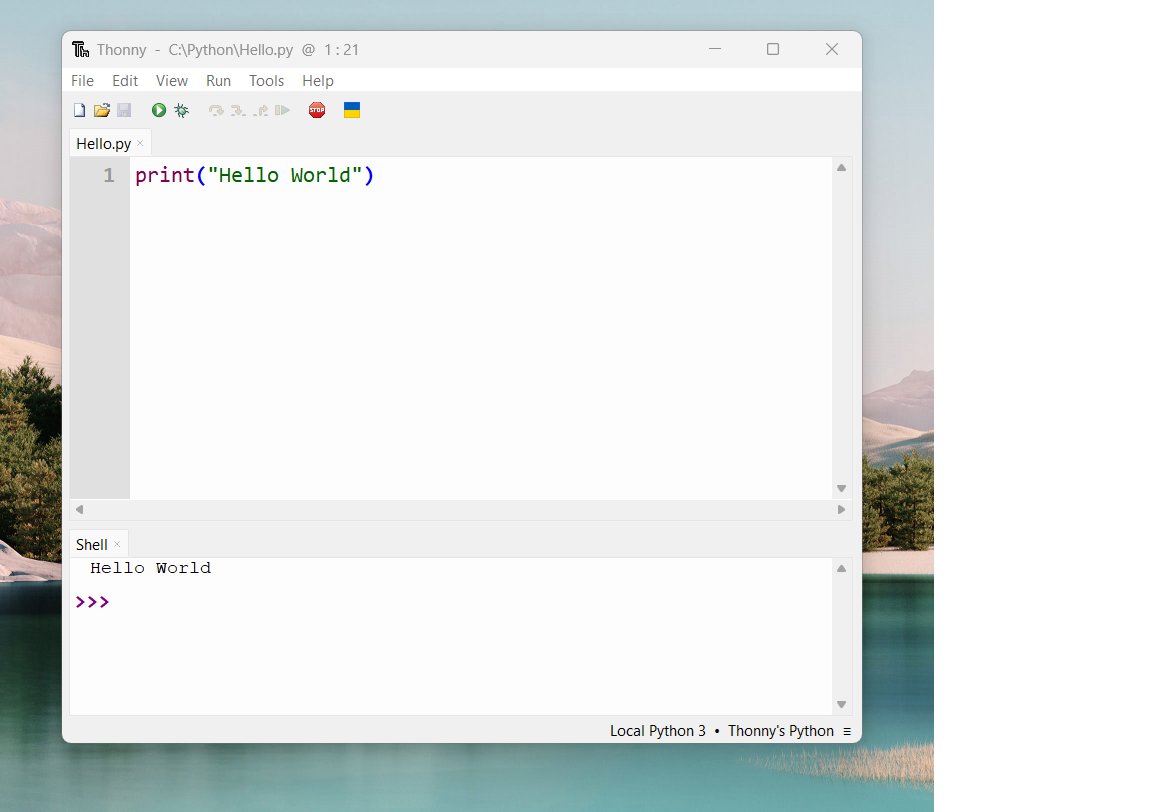This screenshot has height=812, width=1152.
Task: Click Local Python 3 • Thonny's Python status text
Action: 721,731
